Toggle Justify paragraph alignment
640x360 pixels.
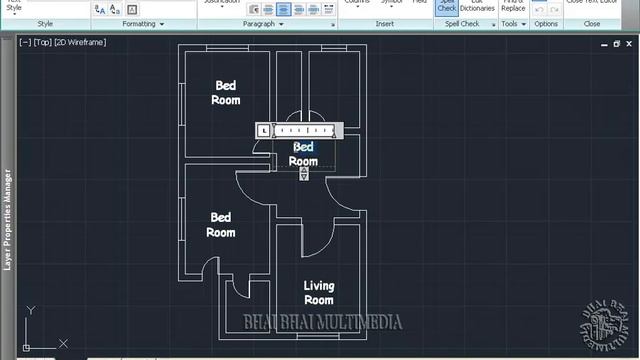point(313,9)
